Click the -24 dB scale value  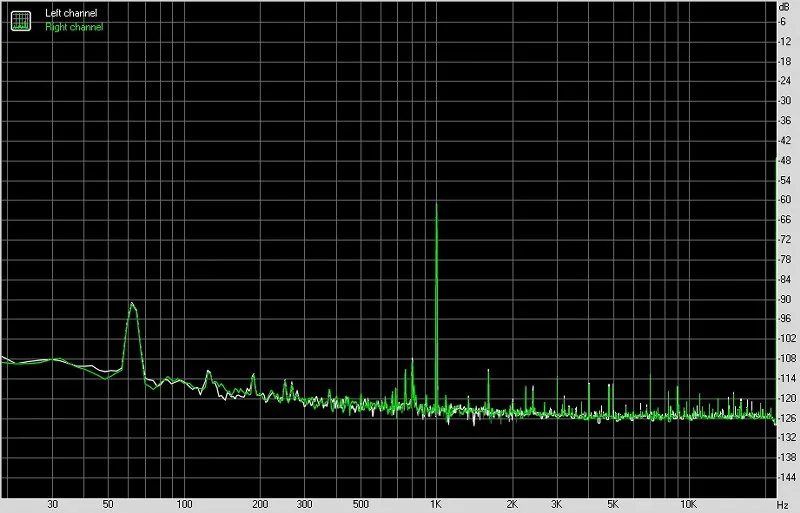click(x=784, y=81)
